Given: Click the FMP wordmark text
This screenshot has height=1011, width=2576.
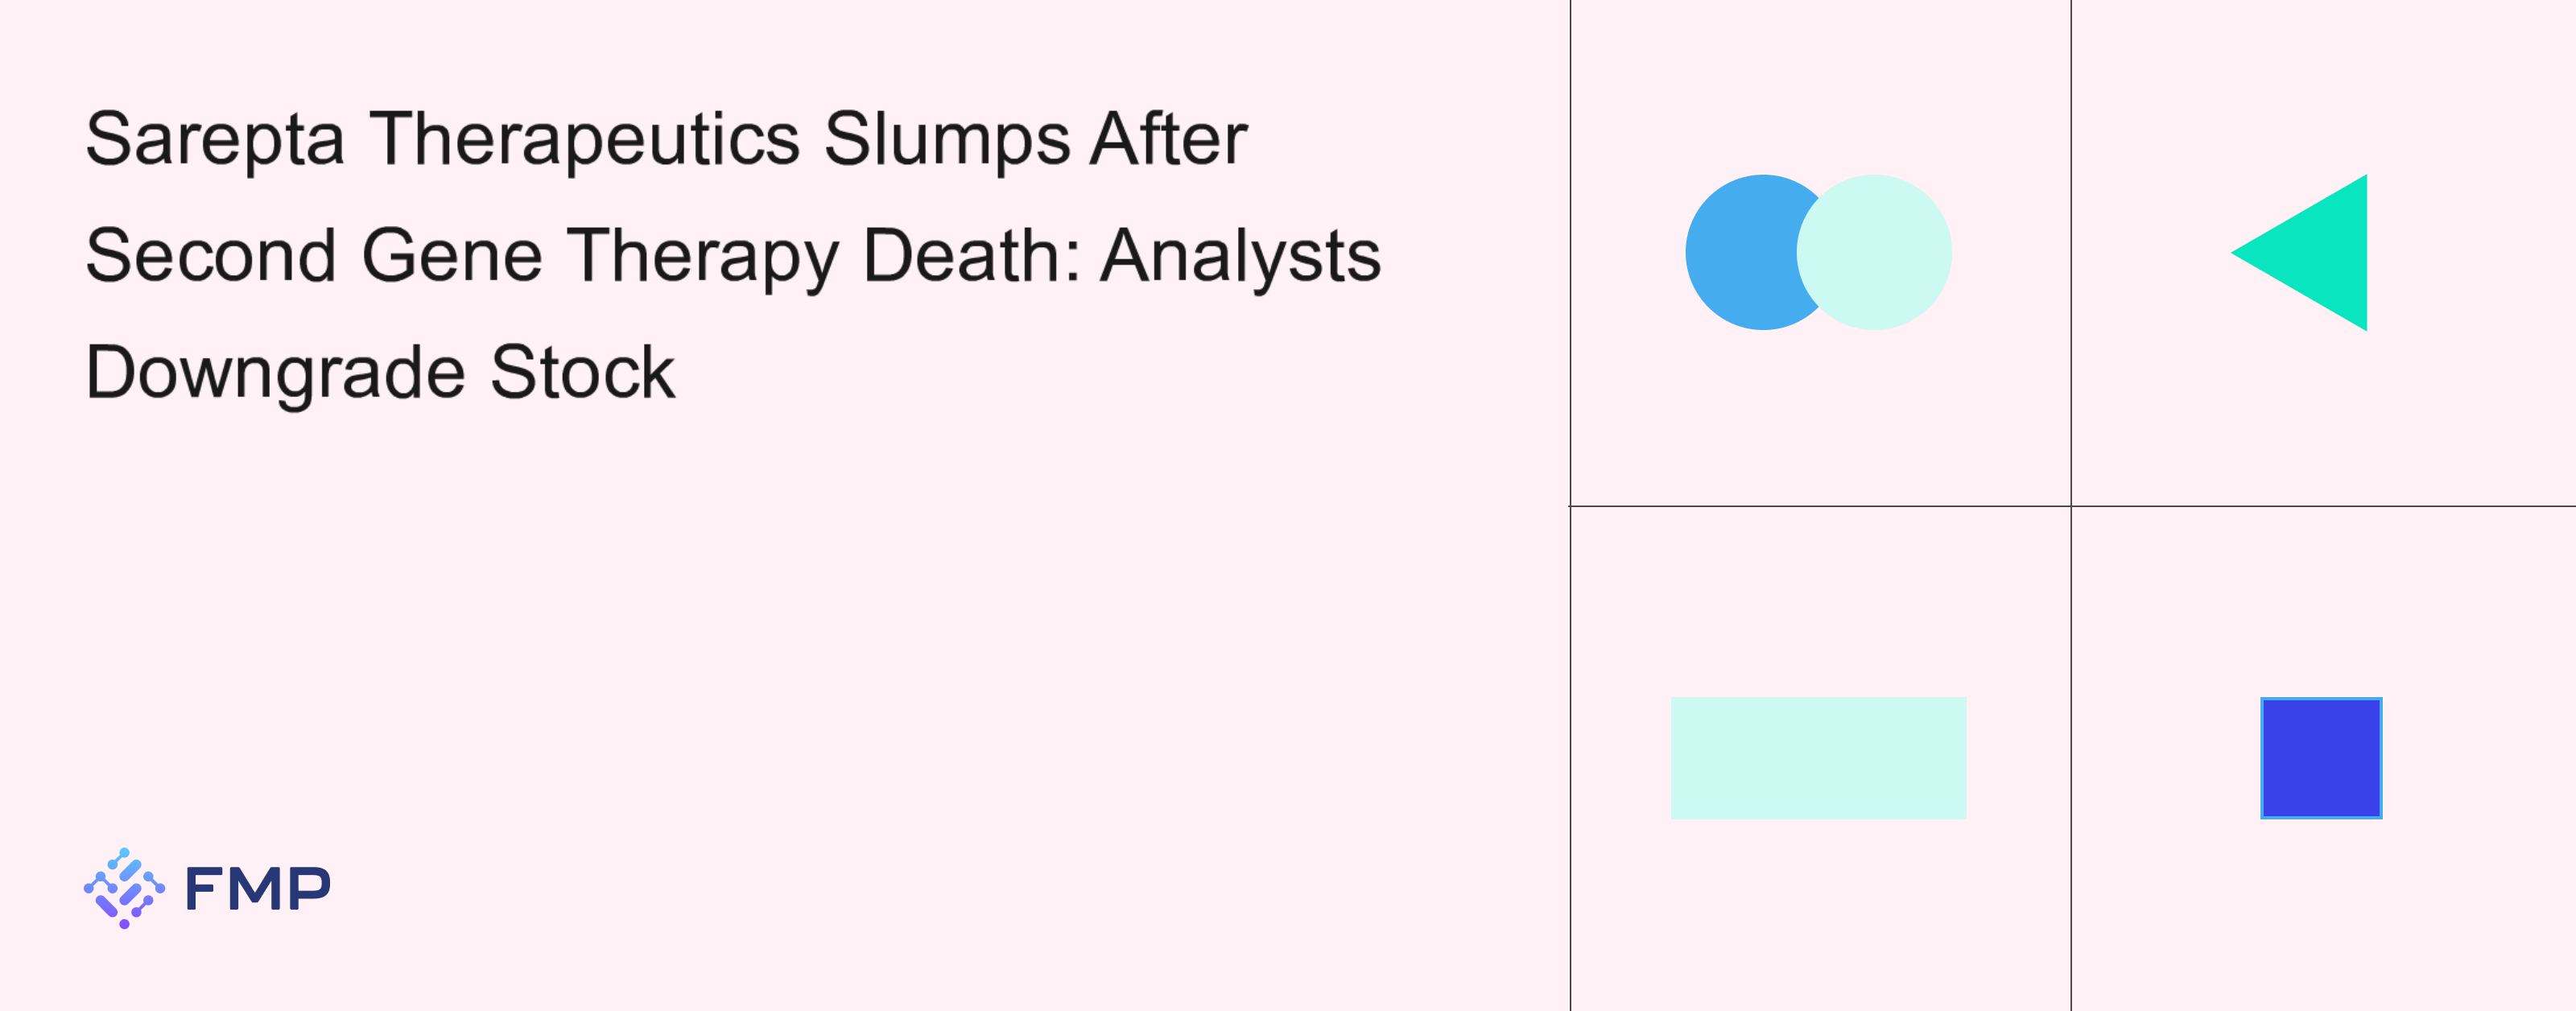Looking at the screenshot, I should pos(258,888).
